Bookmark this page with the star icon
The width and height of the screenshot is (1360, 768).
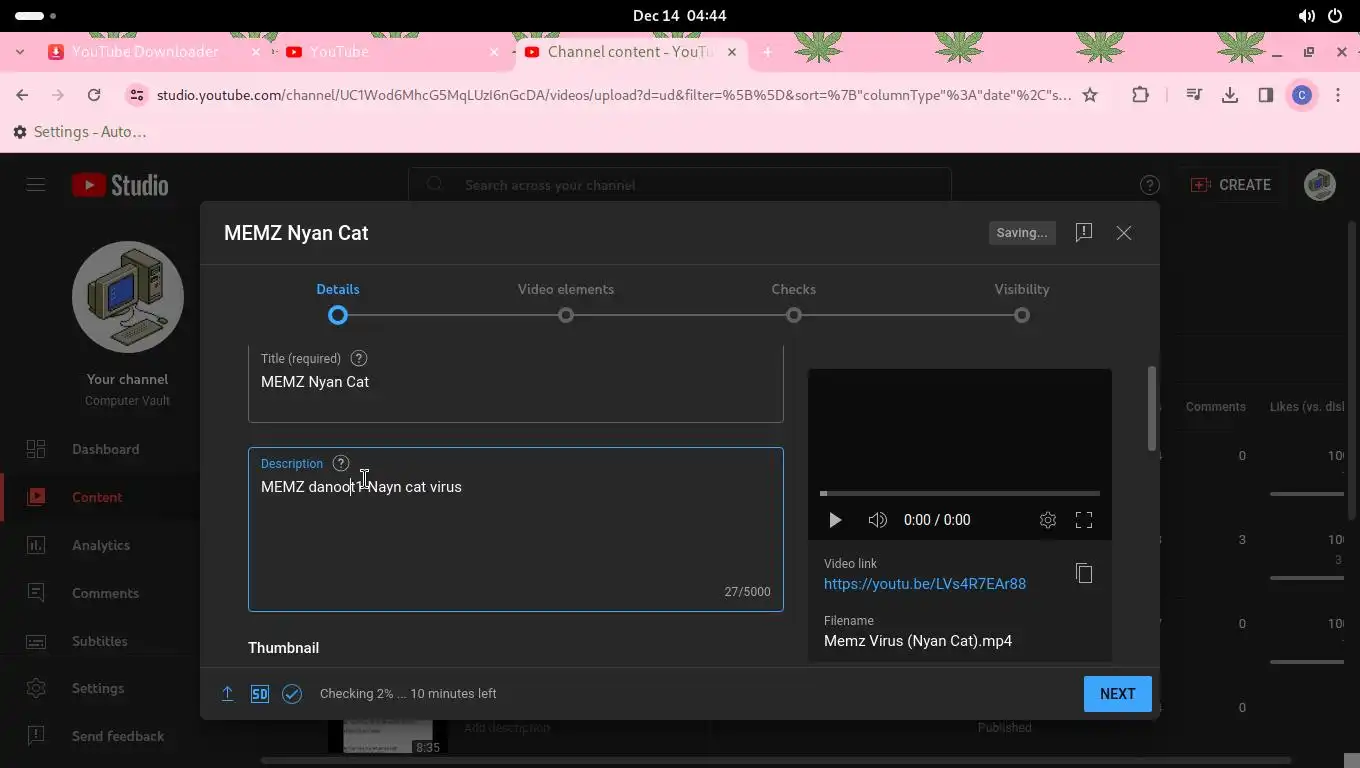[x=1090, y=95]
